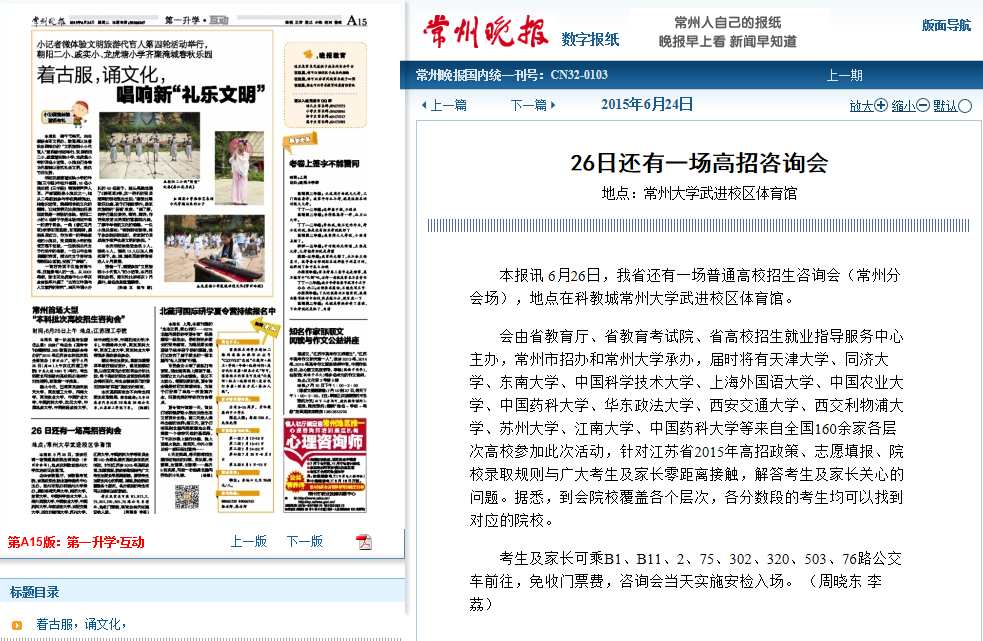Image resolution: width=983 pixels, height=641 pixels.
Task: Click 上一版 previous page link
Action: pos(248,541)
